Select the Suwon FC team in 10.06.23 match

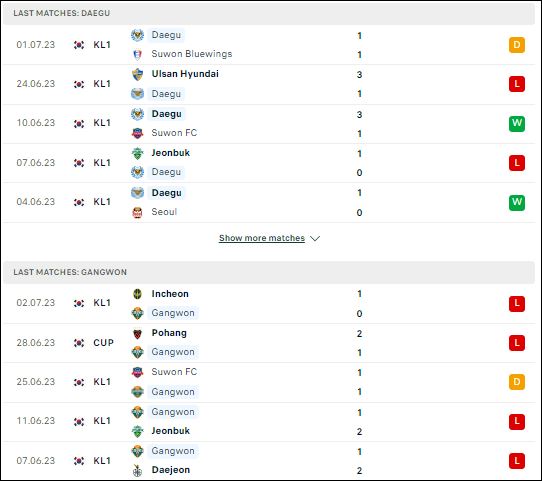[x=174, y=133]
